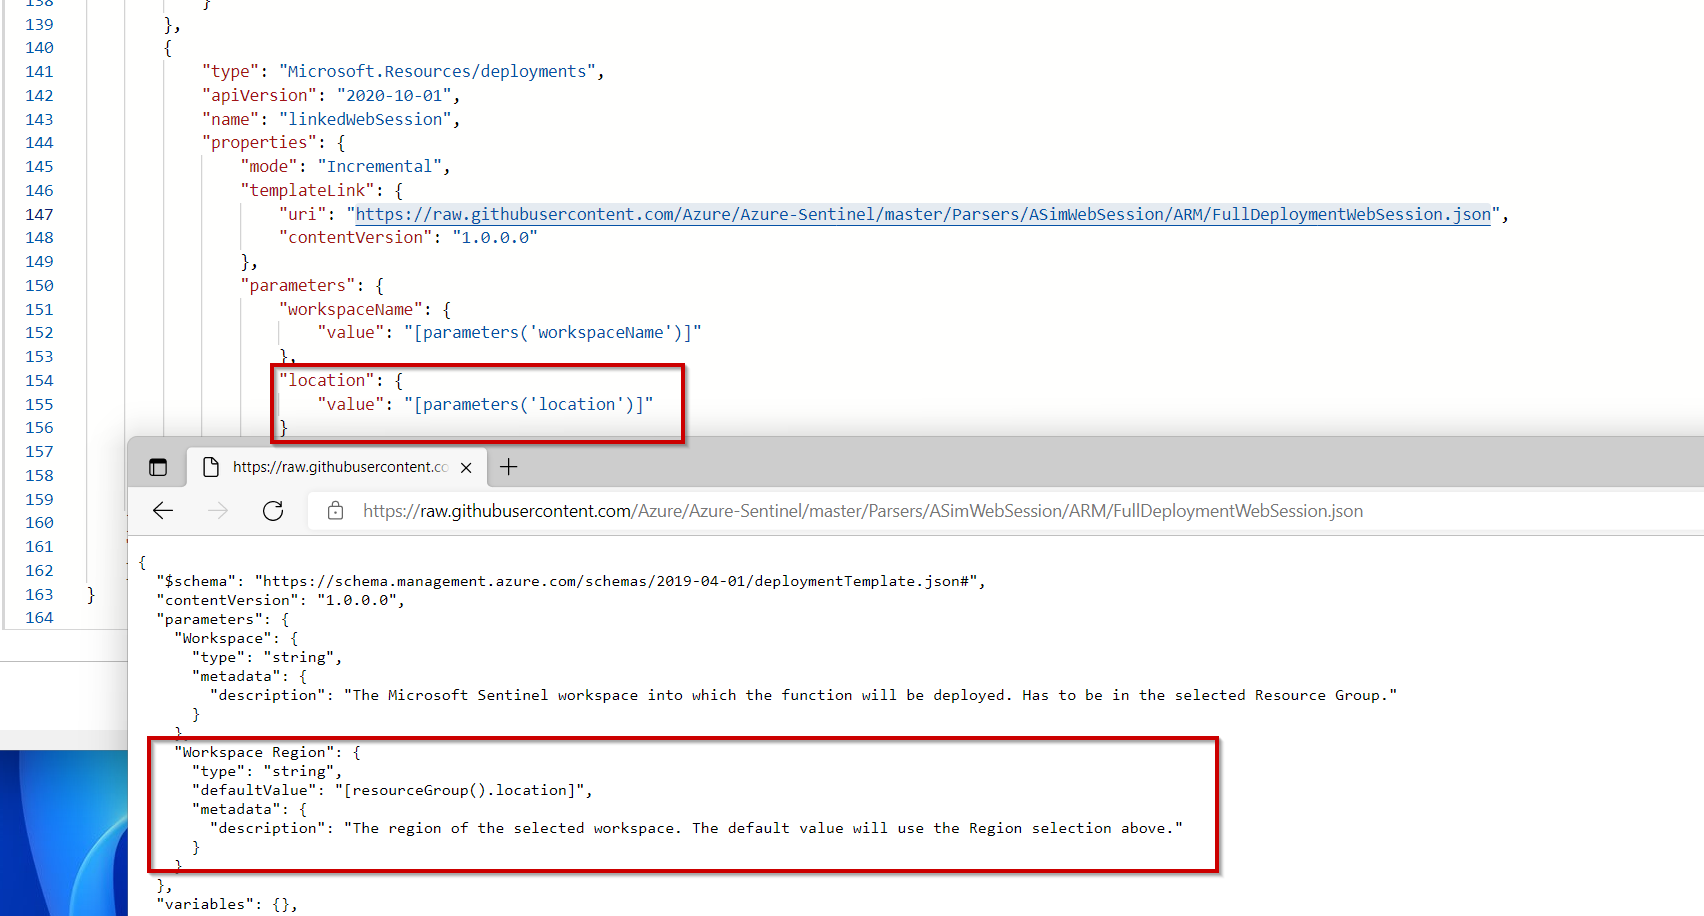Image resolution: width=1704 pixels, height=916 pixels.
Task: Click the linkedWebSession name value
Action: 364,118
